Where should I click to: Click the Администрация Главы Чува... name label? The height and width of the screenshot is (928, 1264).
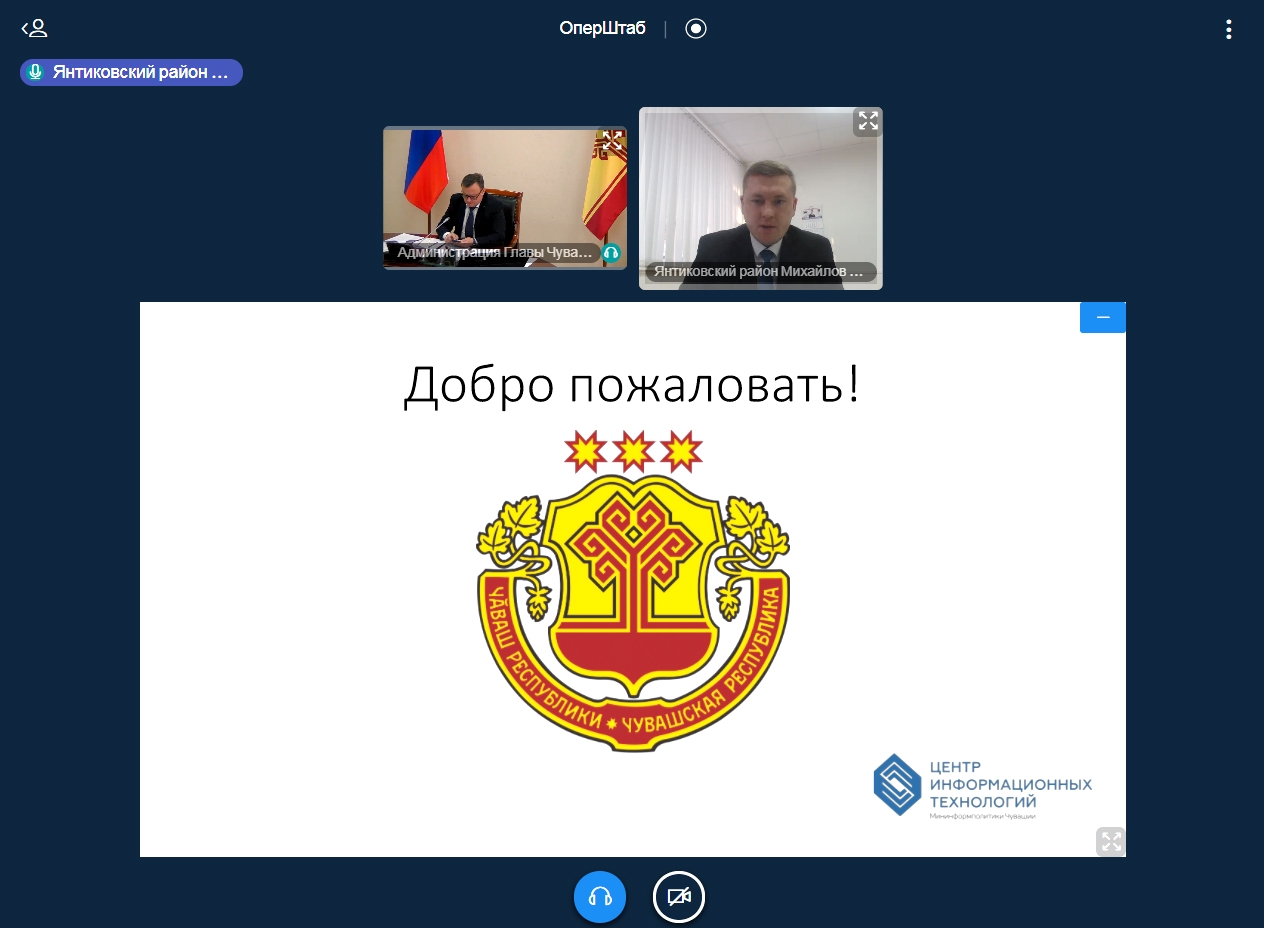tap(495, 253)
